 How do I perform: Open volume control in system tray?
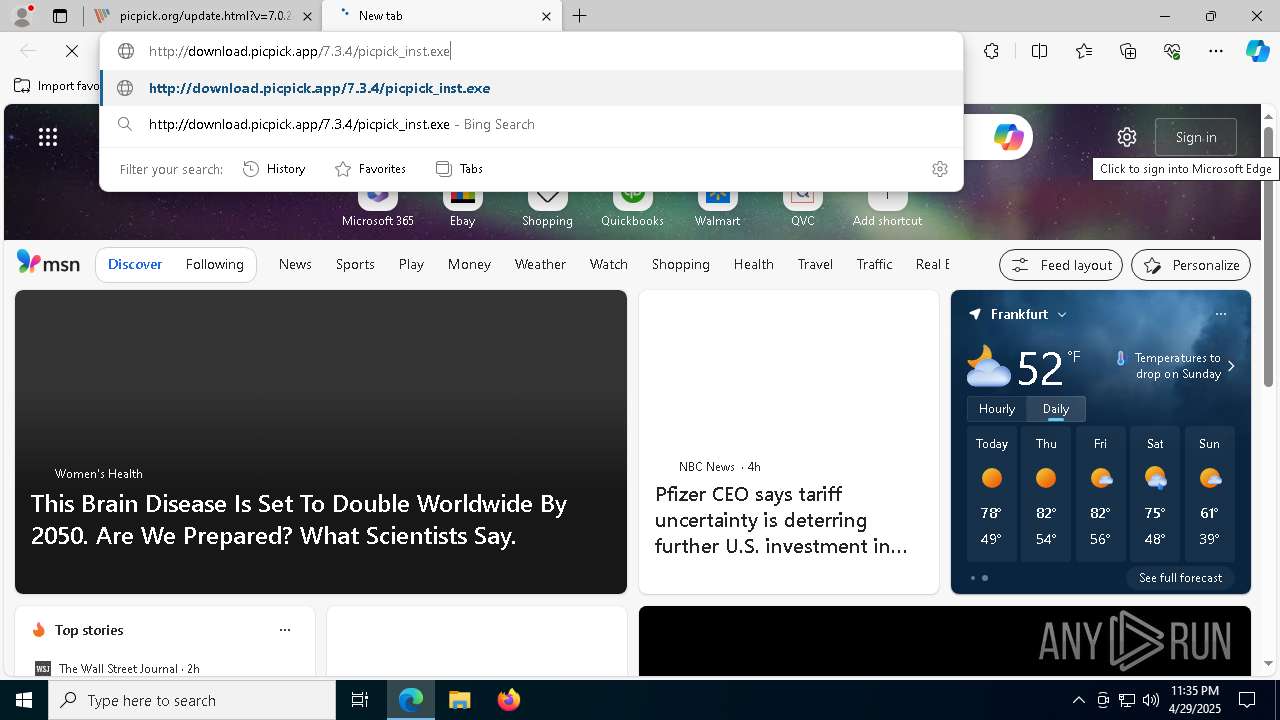1150,700
